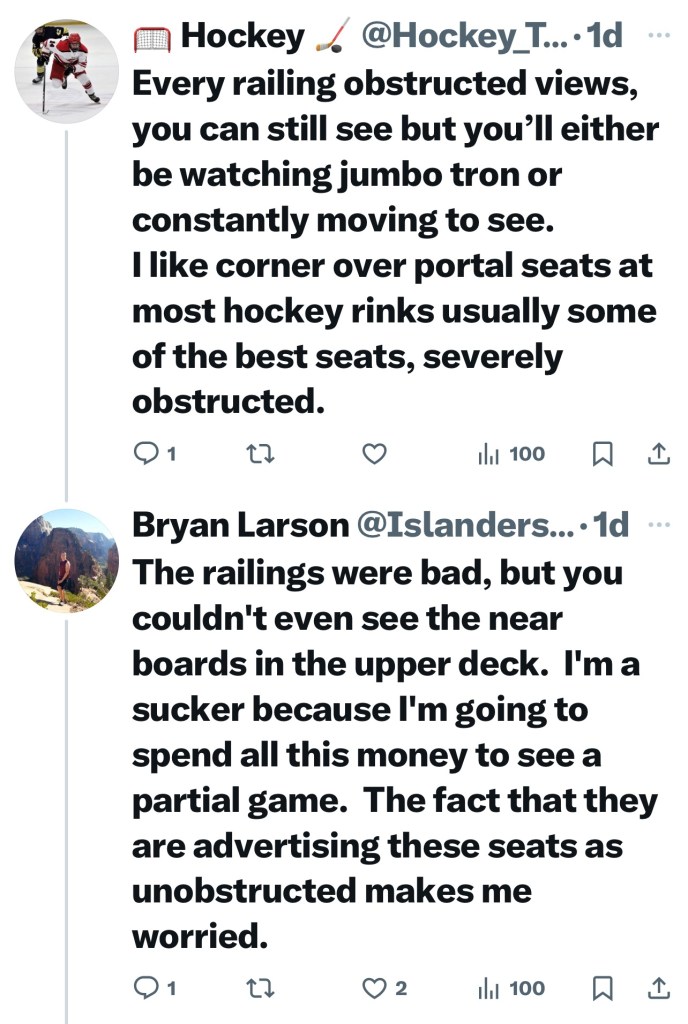
Task: Bookmark Bryan Larson's tweet
Action: click(x=603, y=988)
